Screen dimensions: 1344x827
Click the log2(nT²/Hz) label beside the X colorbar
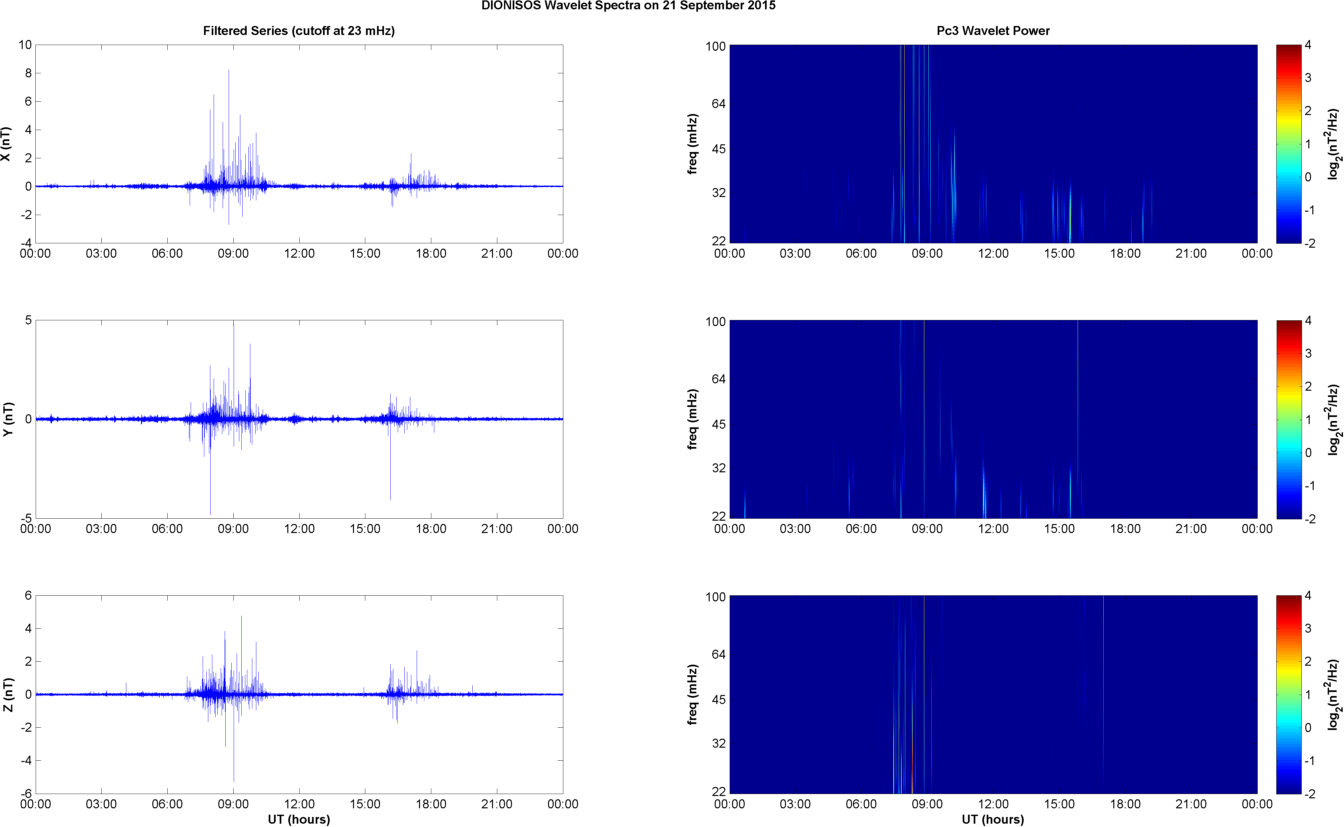1334,144
